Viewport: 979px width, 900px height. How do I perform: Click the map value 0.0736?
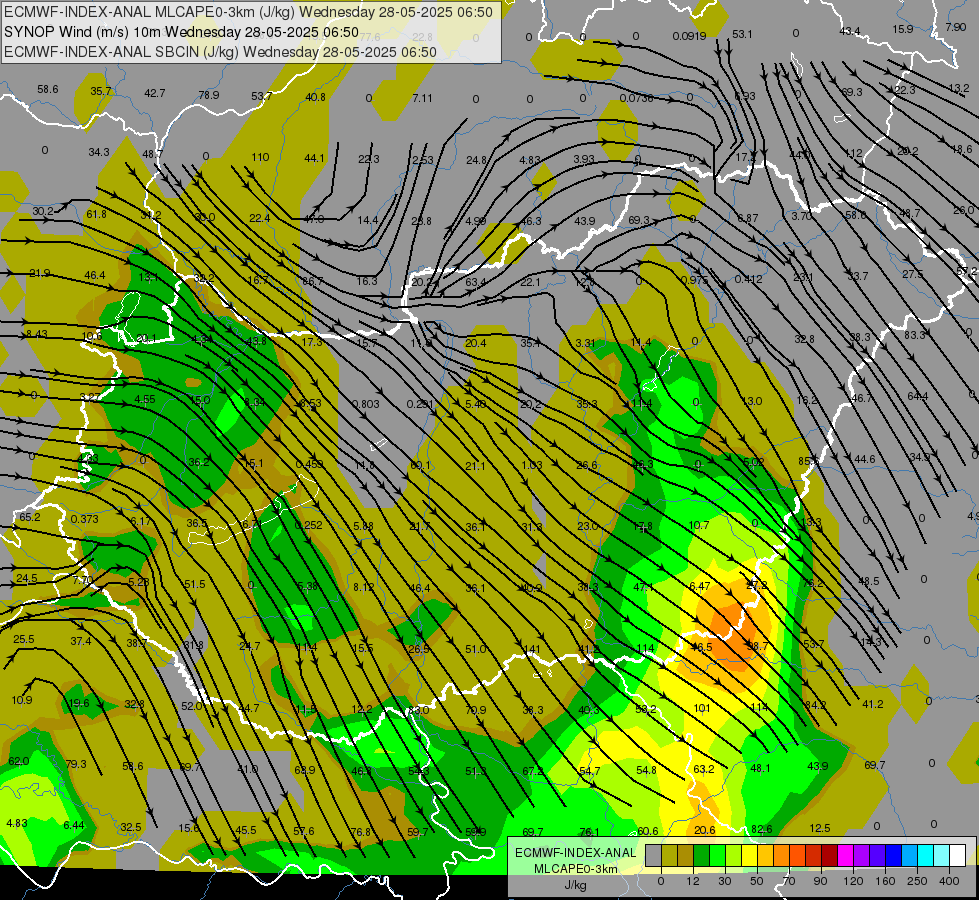click(636, 98)
